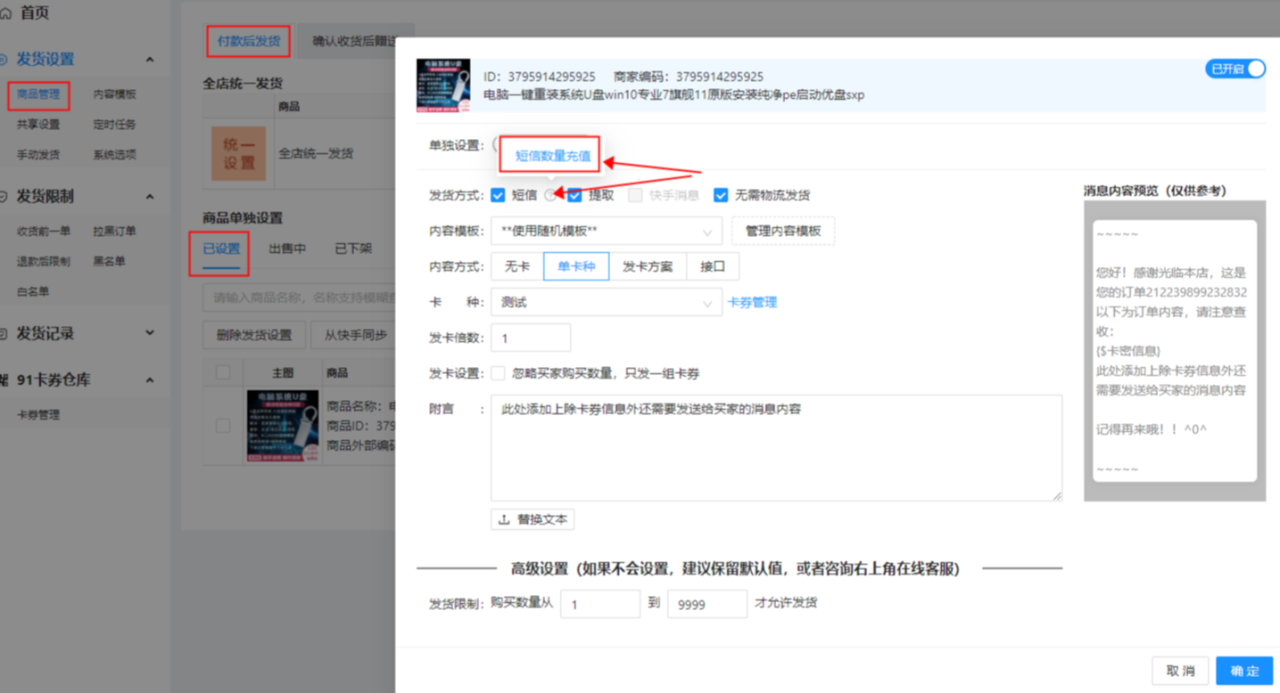
Task: Open the 卡种 dropdown showing 测试
Action: coord(605,302)
